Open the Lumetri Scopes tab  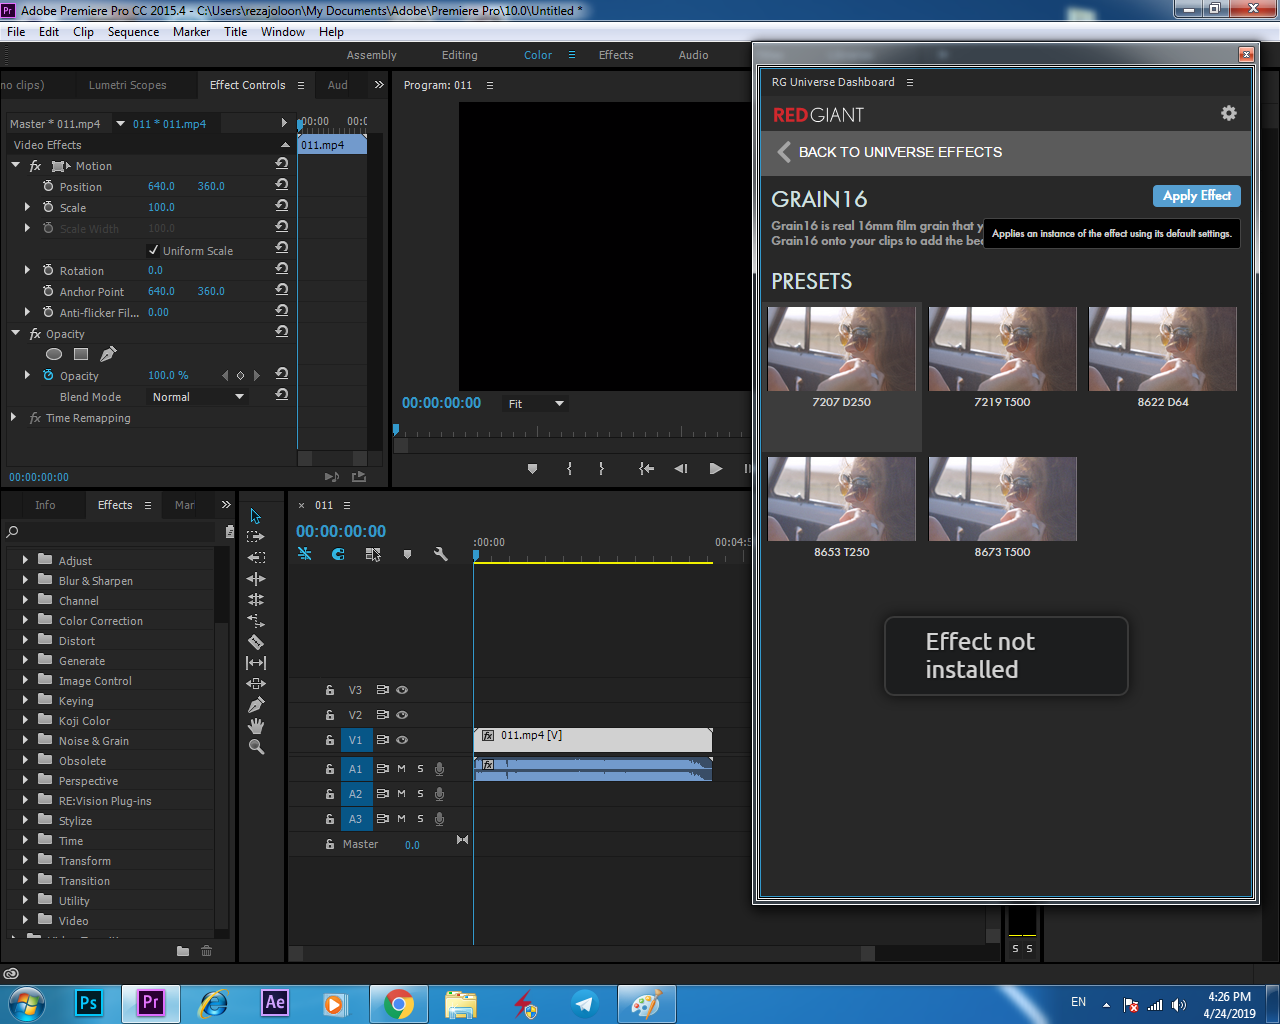(x=127, y=85)
